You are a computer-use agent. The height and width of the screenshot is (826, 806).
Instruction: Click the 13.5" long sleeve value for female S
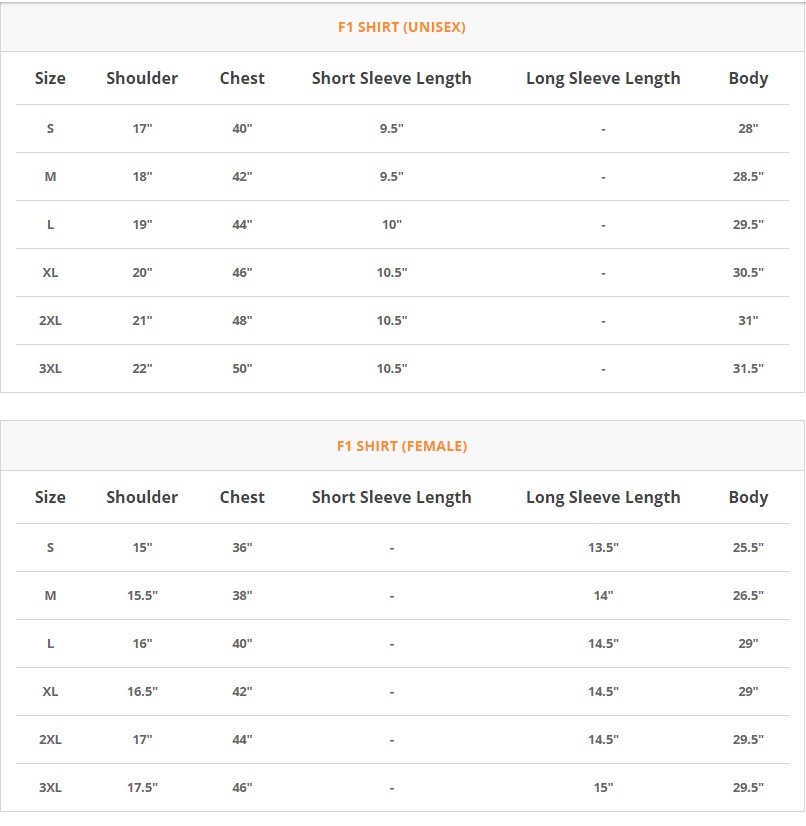pos(603,547)
